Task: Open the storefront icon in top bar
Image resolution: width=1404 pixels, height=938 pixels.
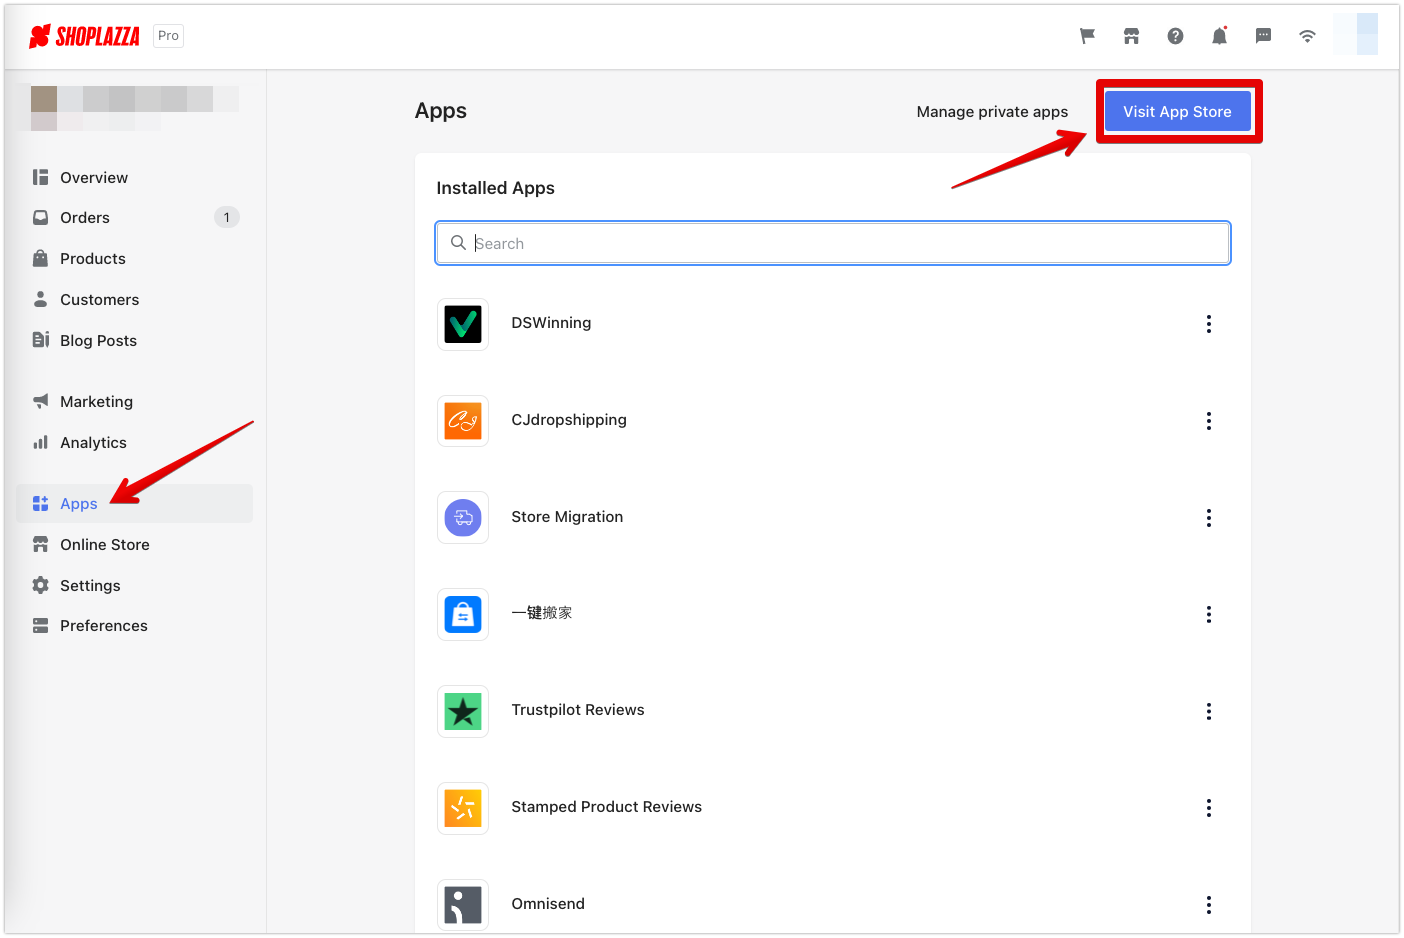Action: tap(1131, 36)
